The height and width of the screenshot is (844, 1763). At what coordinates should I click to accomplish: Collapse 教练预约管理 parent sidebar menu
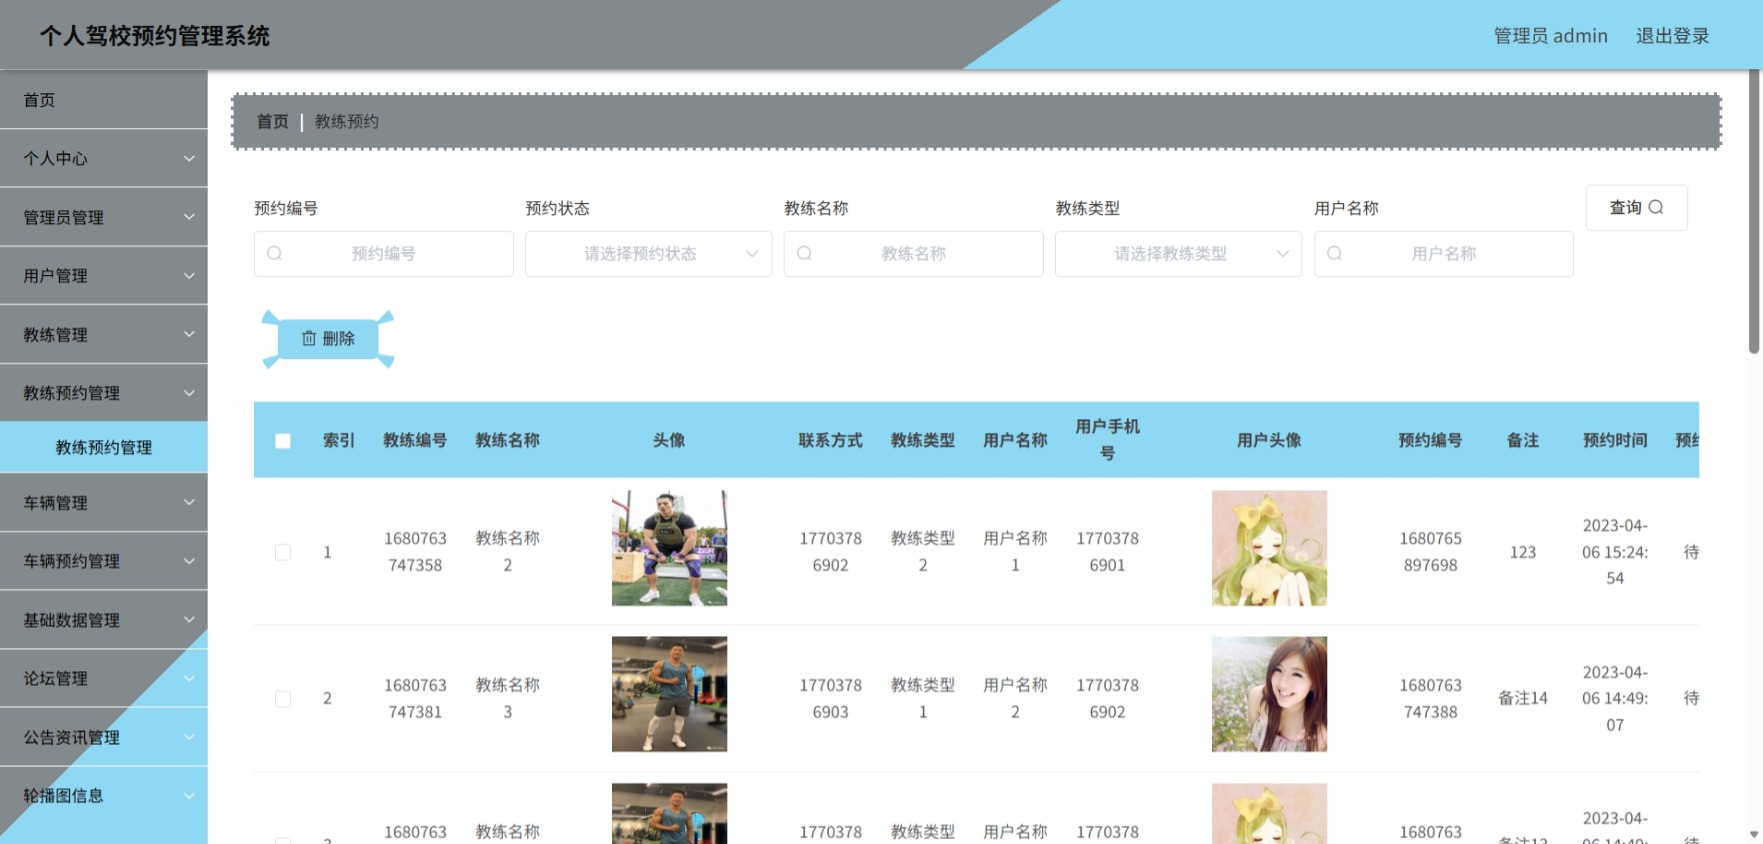click(x=104, y=393)
